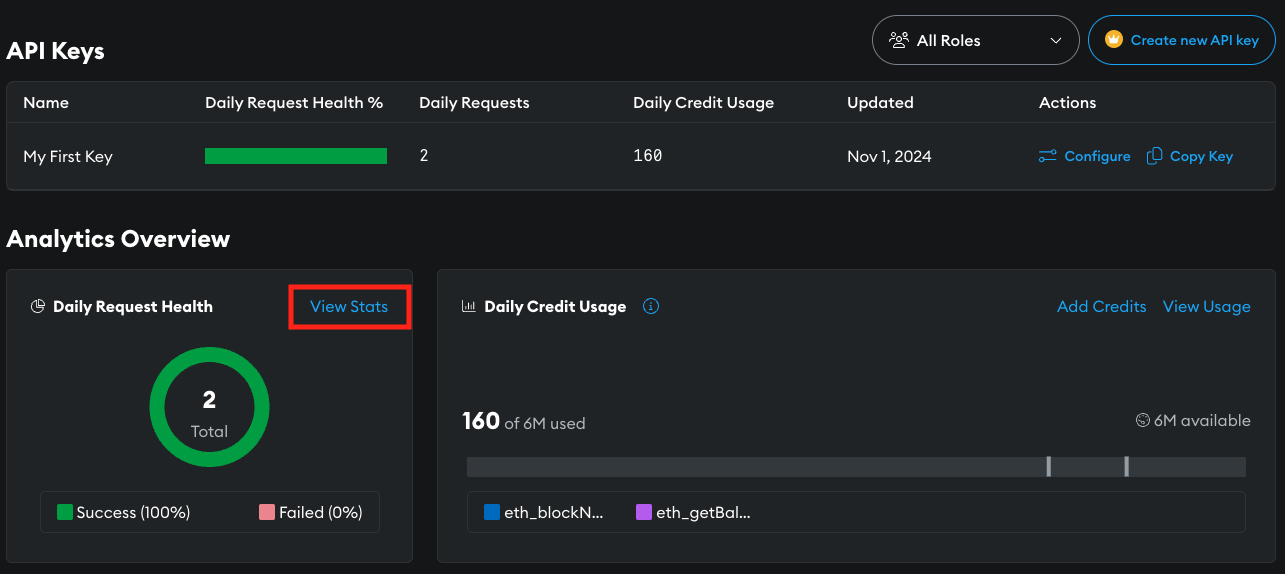The image size is (1285, 574).
Task: Click the Configure sliders icon for My First Key
Action: click(x=1047, y=156)
